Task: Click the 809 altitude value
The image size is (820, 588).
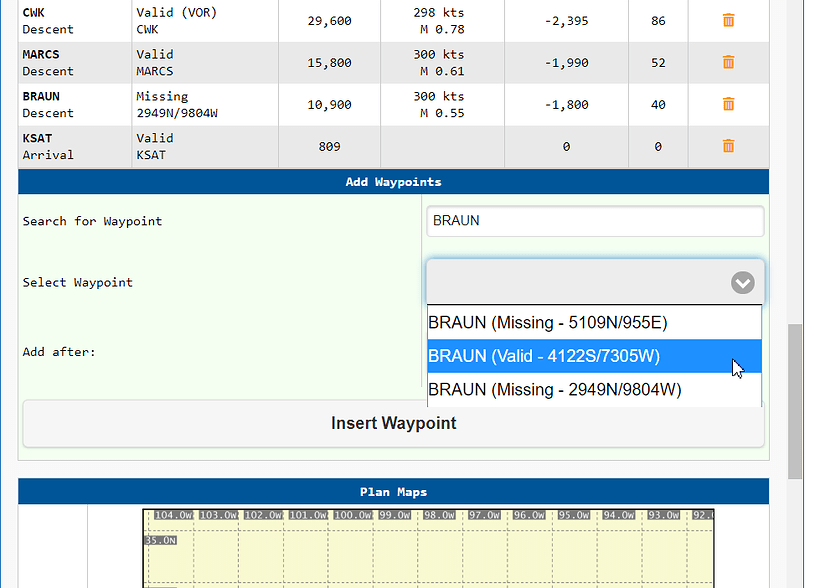Action: coord(329,146)
